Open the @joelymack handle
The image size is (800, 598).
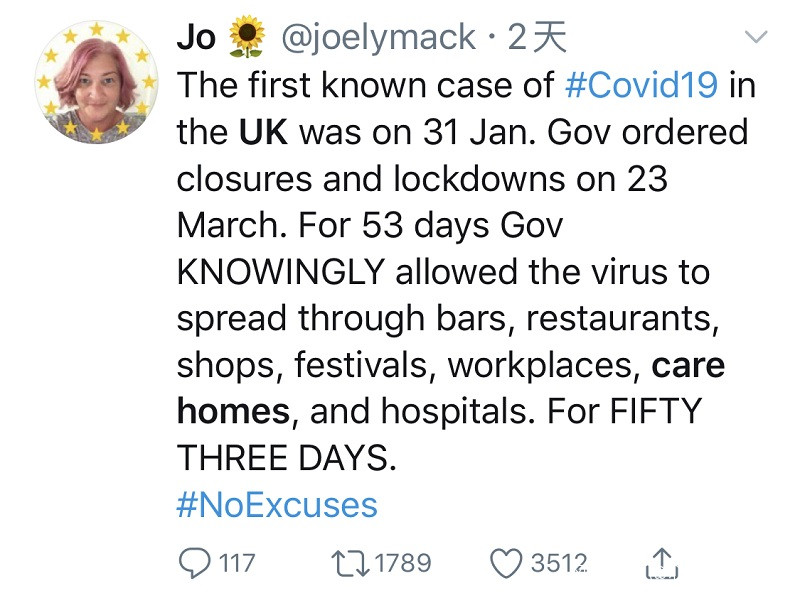point(379,38)
